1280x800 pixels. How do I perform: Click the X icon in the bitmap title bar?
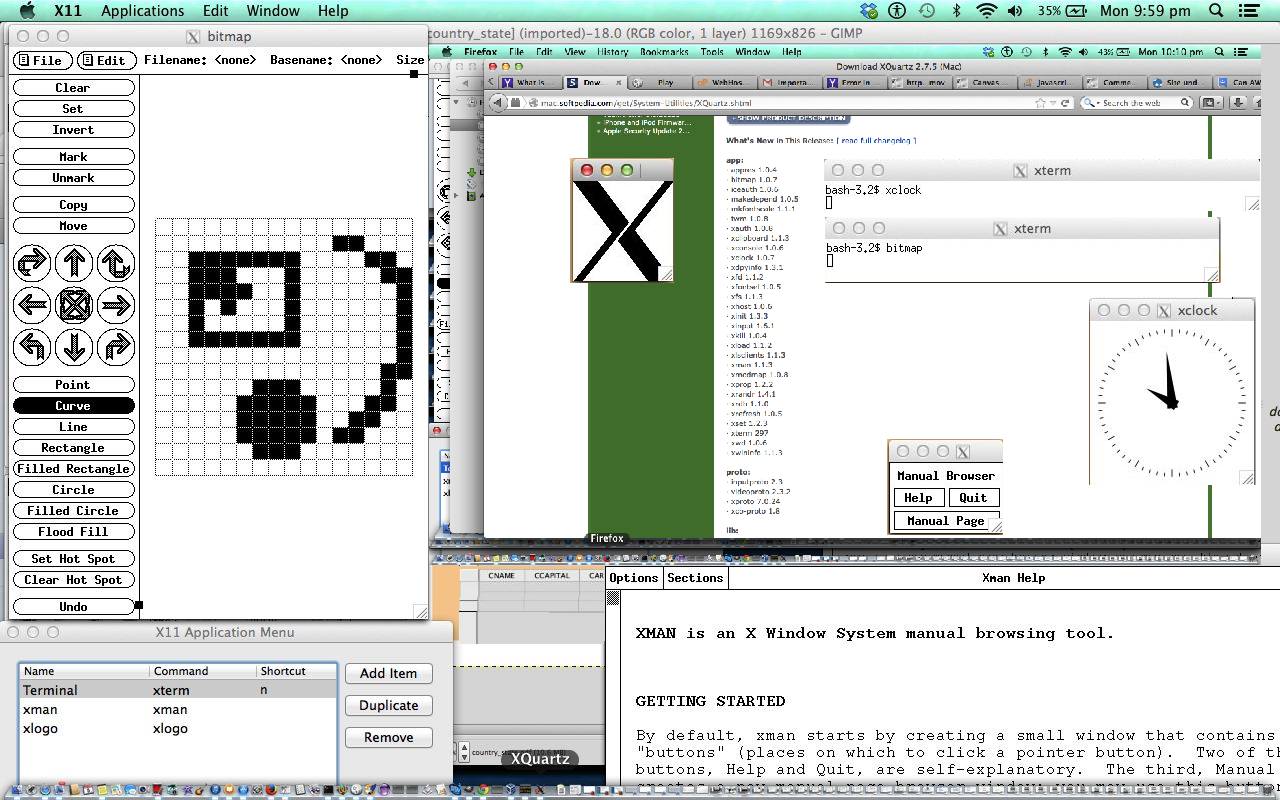pyautogui.click(x=193, y=36)
